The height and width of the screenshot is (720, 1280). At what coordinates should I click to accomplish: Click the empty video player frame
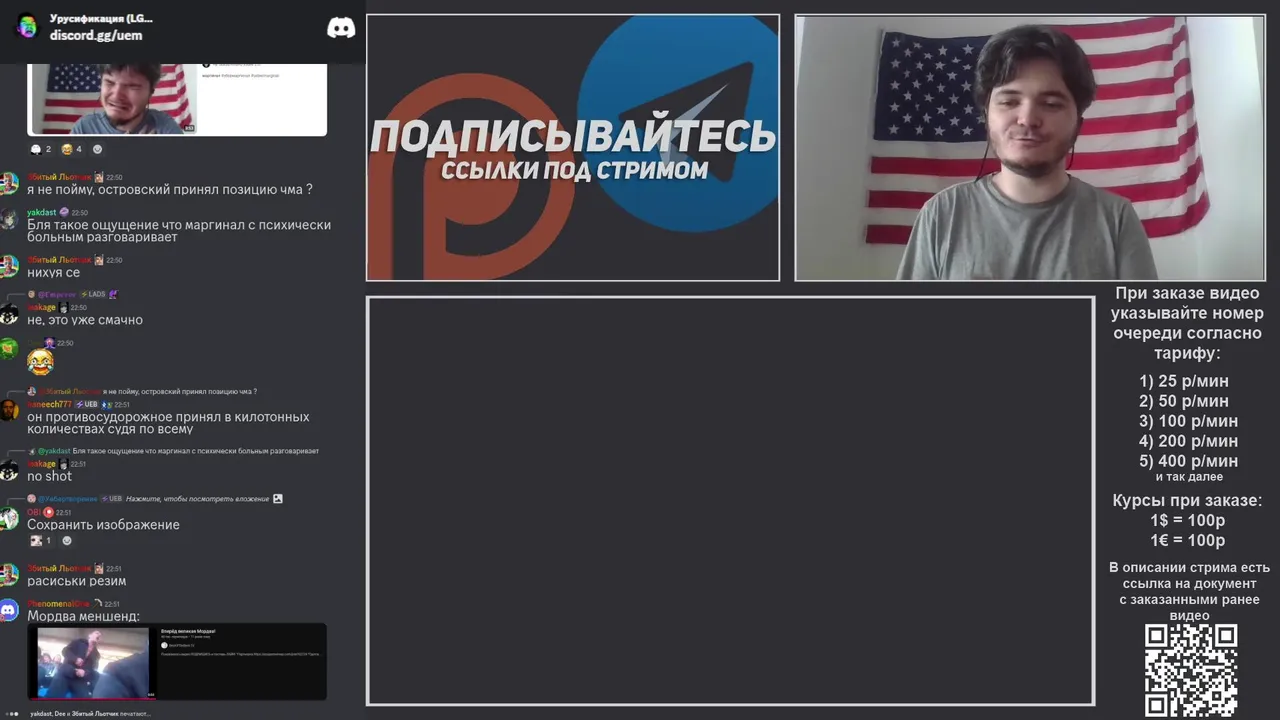point(730,501)
